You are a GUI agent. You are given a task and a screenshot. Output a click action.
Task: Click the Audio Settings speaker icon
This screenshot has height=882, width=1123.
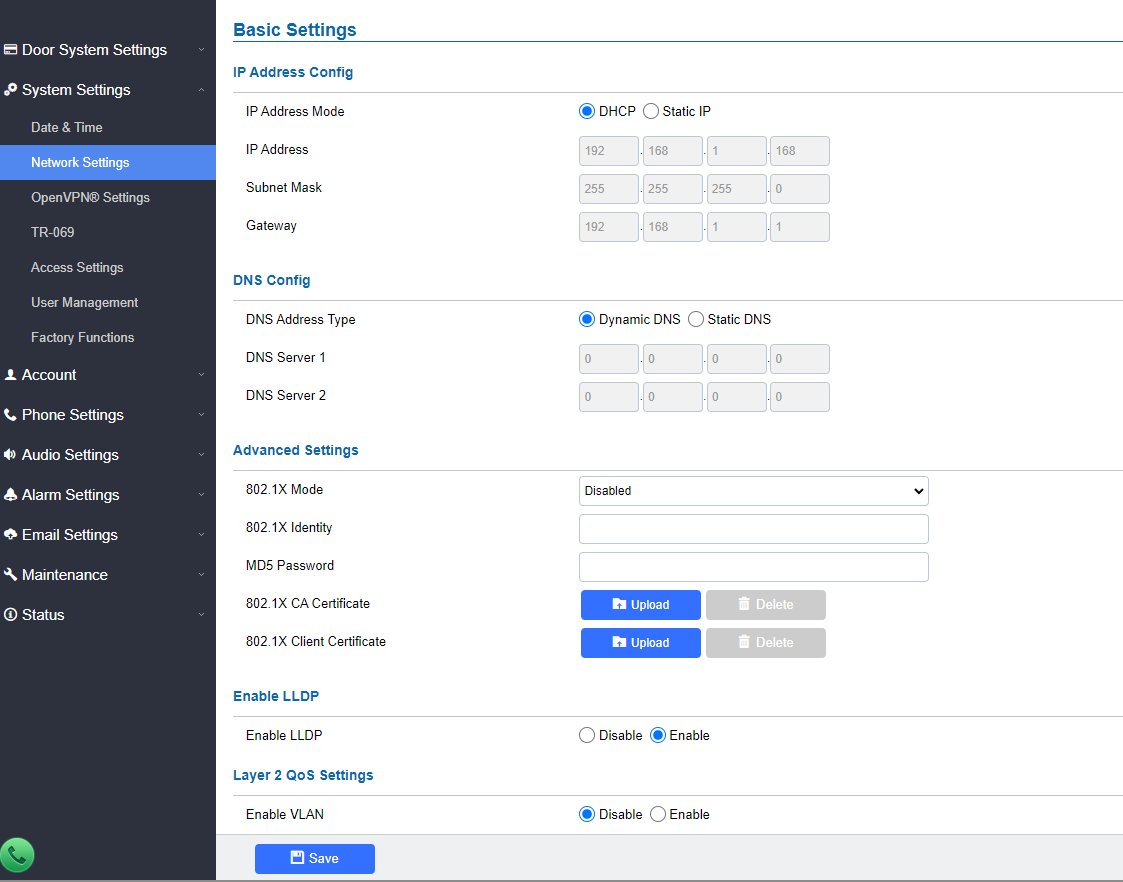10,455
